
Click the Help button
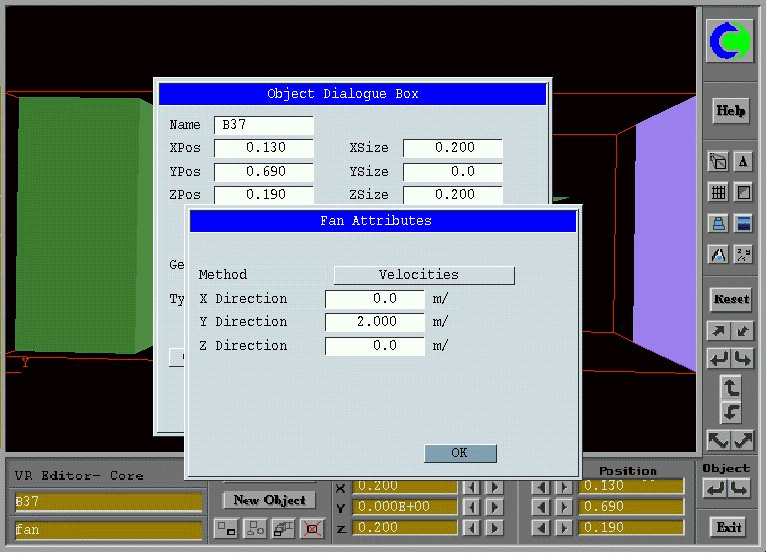[x=730, y=110]
